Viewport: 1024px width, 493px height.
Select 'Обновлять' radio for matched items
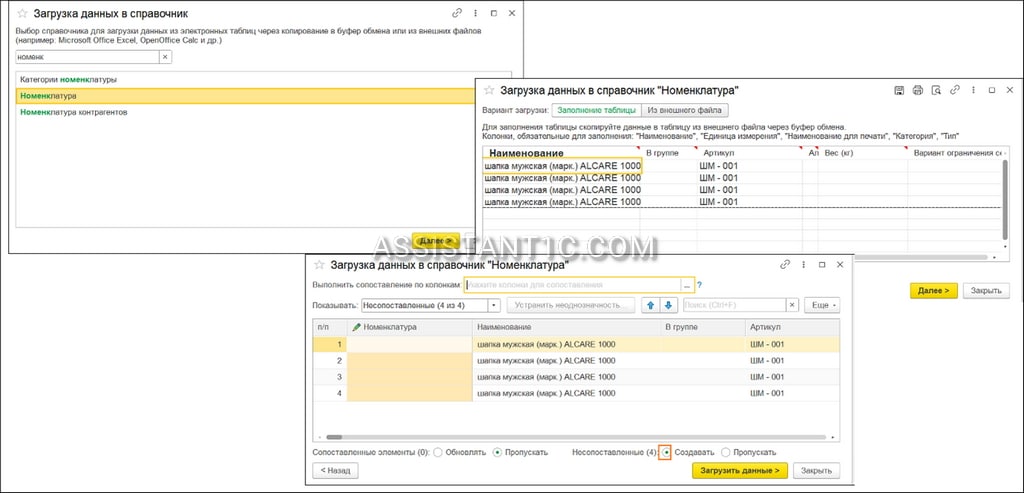pos(438,452)
